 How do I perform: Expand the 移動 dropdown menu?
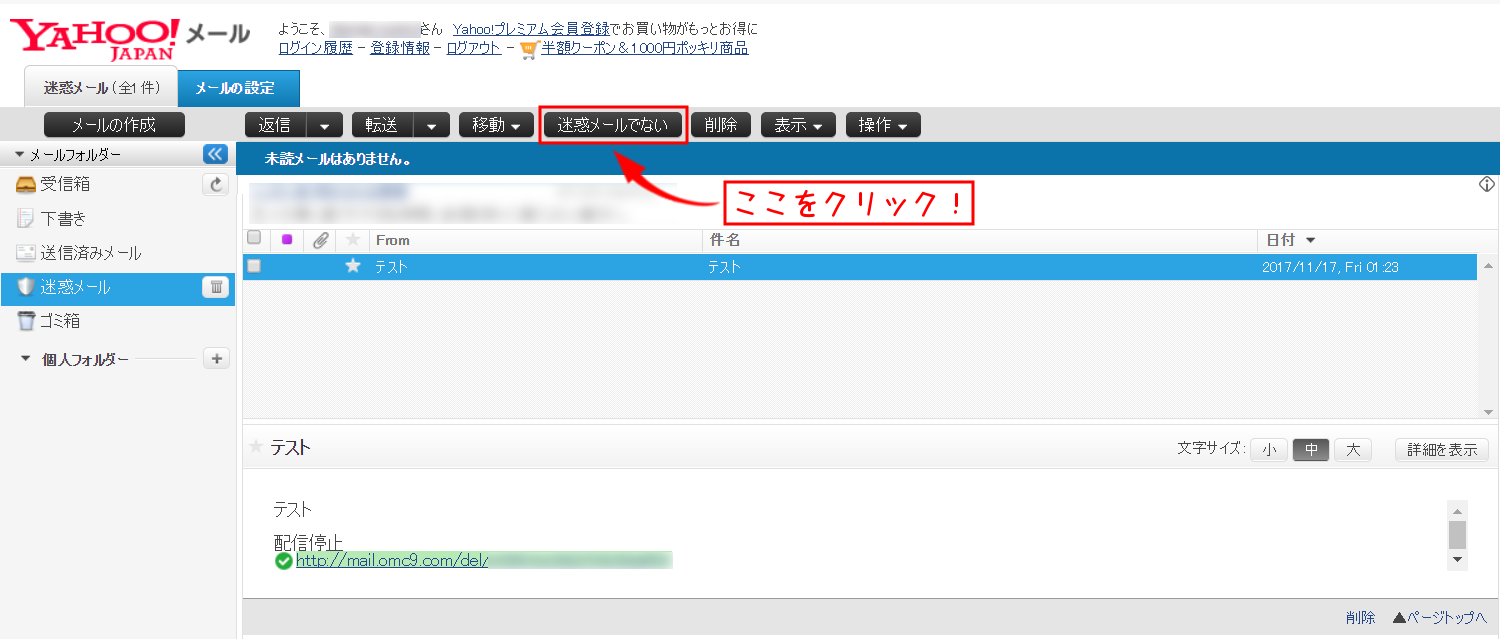click(496, 125)
